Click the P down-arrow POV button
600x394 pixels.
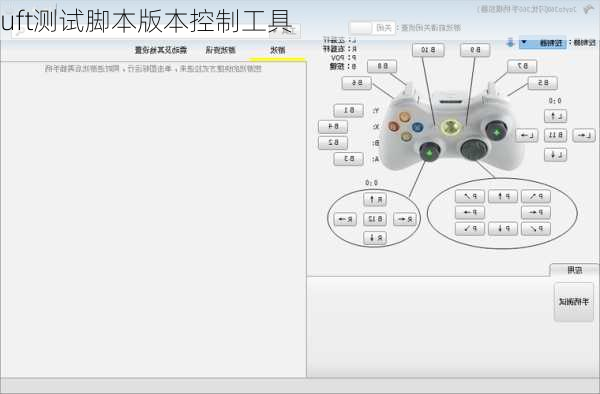(x=503, y=229)
